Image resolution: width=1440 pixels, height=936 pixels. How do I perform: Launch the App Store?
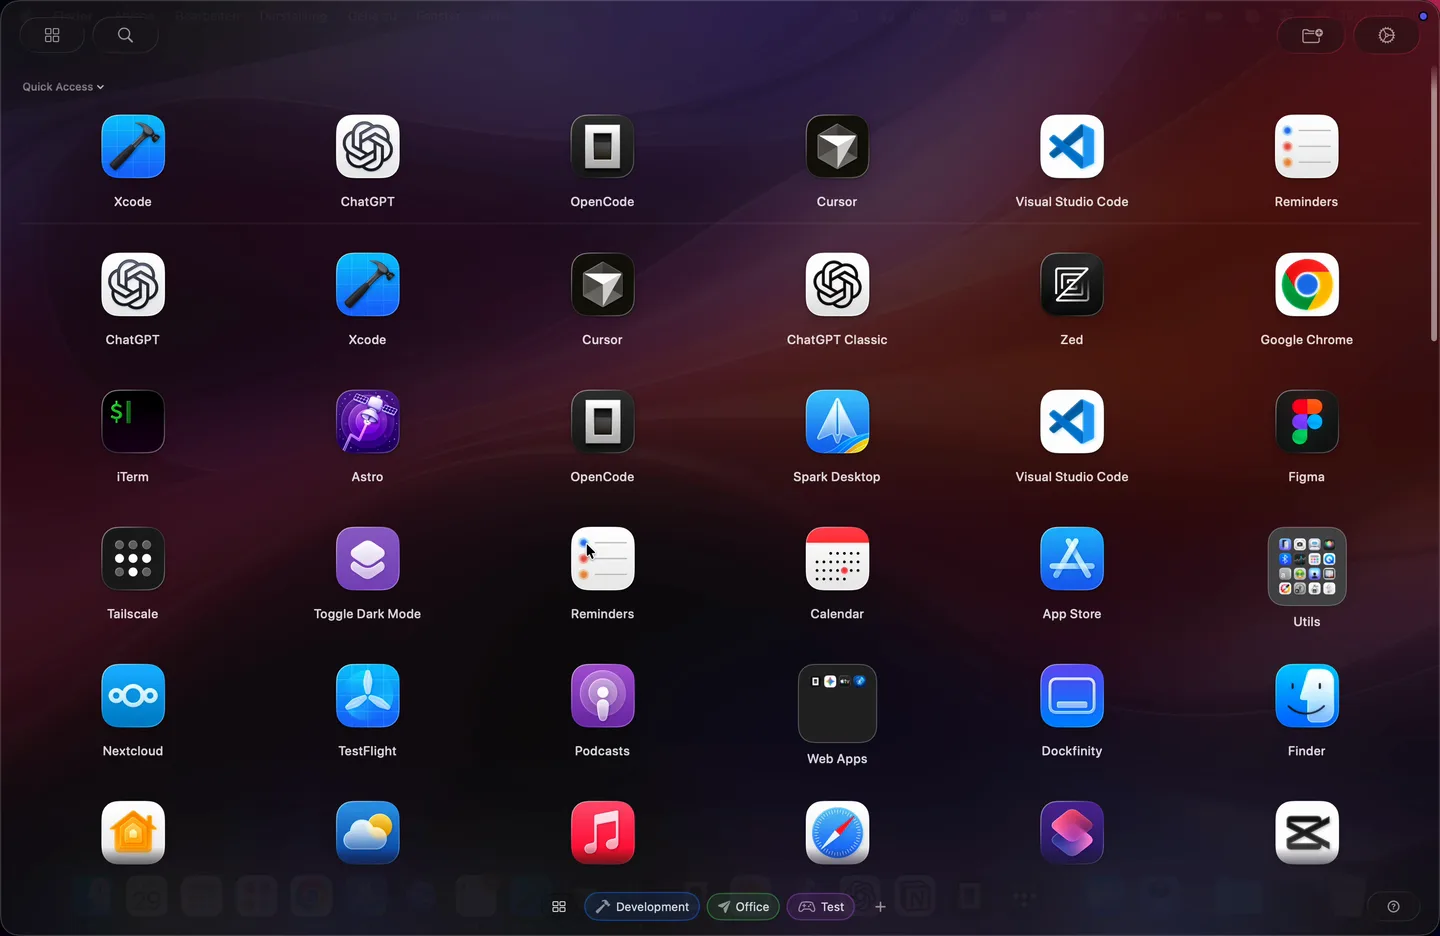[1072, 559]
